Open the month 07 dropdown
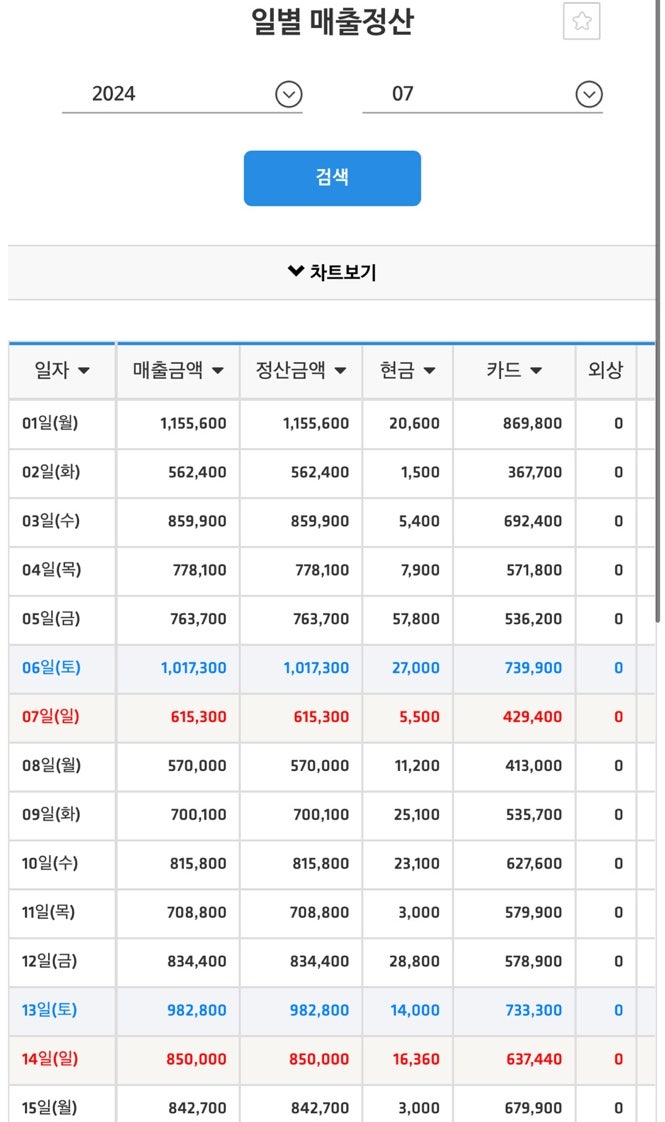 pos(589,95)
